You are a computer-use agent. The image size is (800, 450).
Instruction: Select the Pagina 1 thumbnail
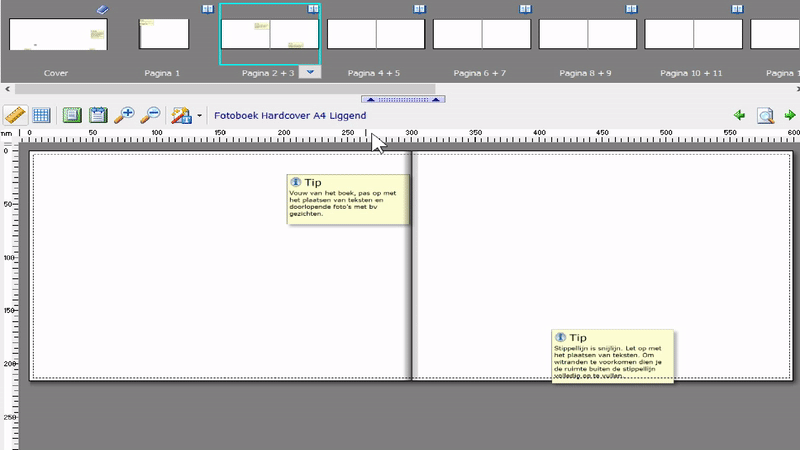(x=164, y=34)
